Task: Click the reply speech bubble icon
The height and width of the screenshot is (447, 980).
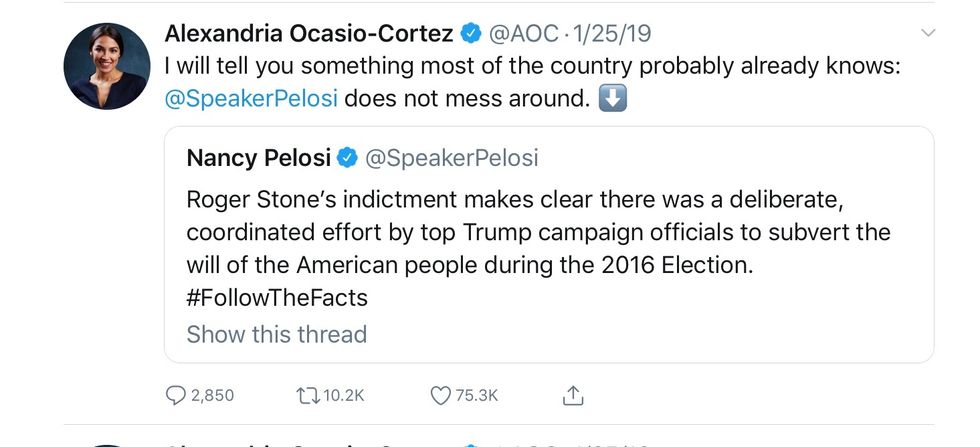Action: click(x=176, y=396)
